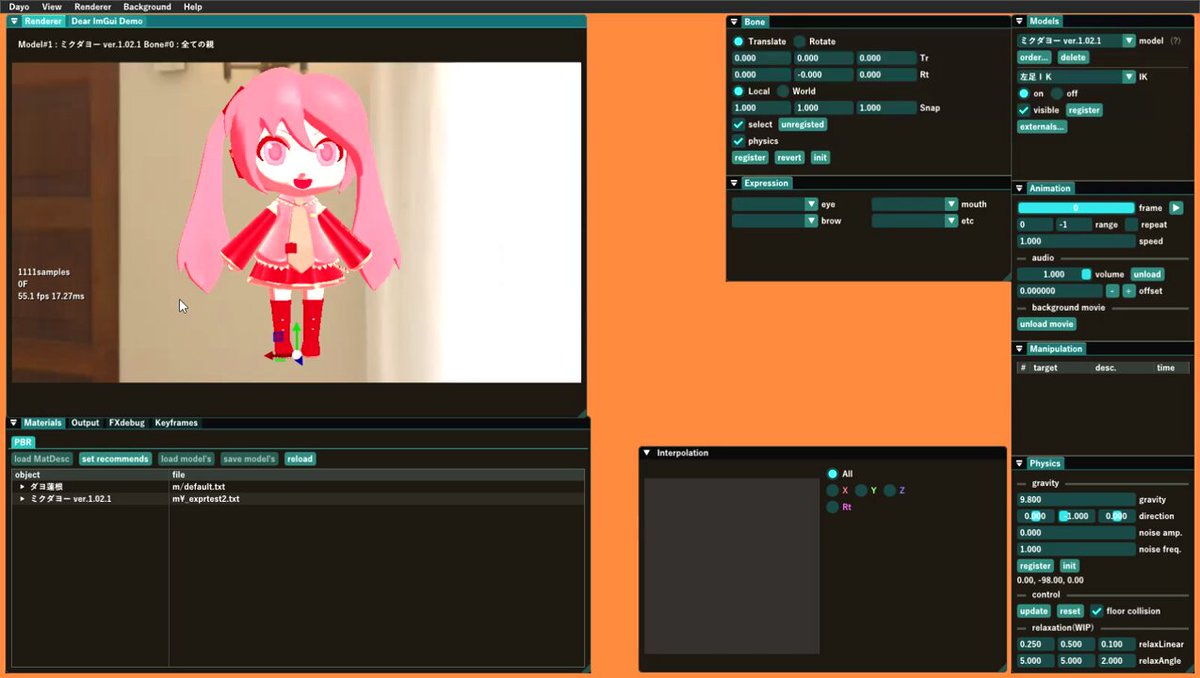Open the Help menu
Viewport: 1200px width, 678px height.
(193, 7)
